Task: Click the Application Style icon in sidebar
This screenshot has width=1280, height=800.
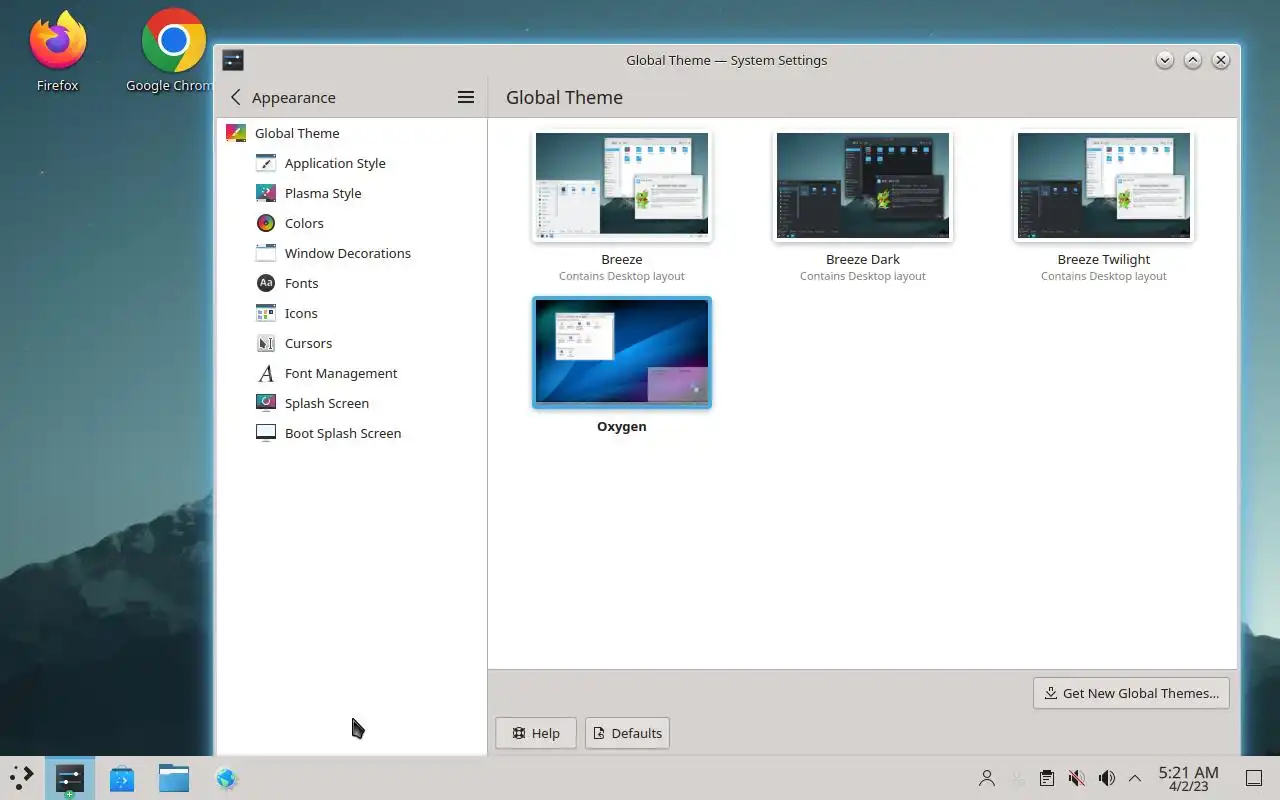Action: [x=266, y=163]
